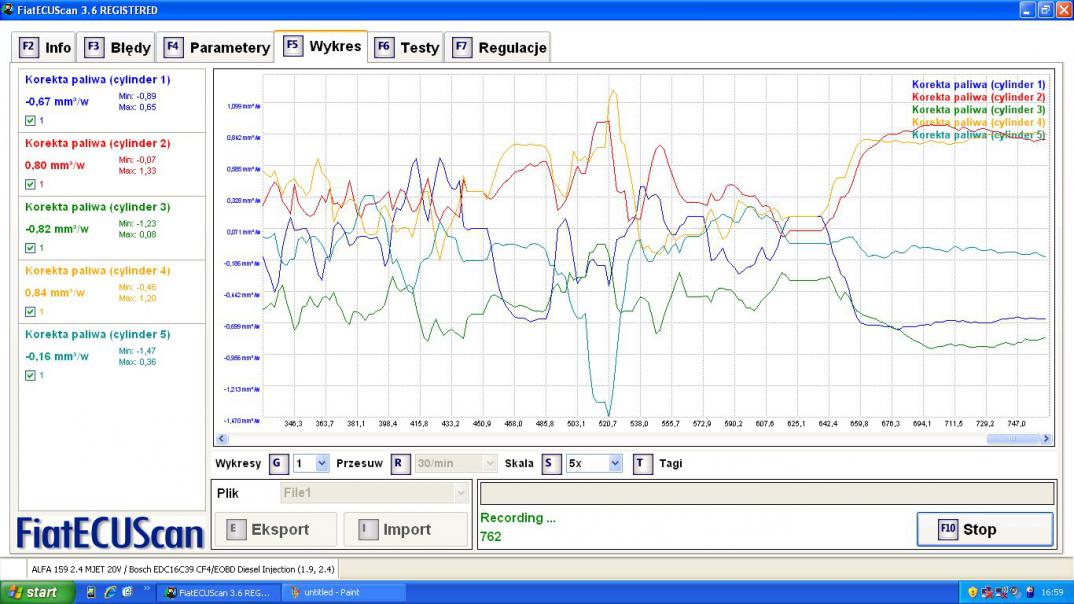This screenshot has width=1074, height=604.
Task: Click the 'Min: -1,23' text
Action: pos(137,224)
